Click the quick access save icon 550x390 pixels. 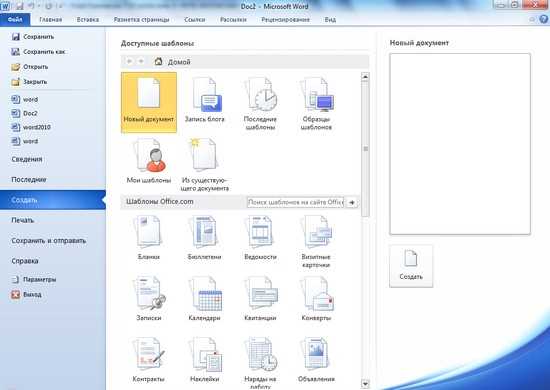20,6
